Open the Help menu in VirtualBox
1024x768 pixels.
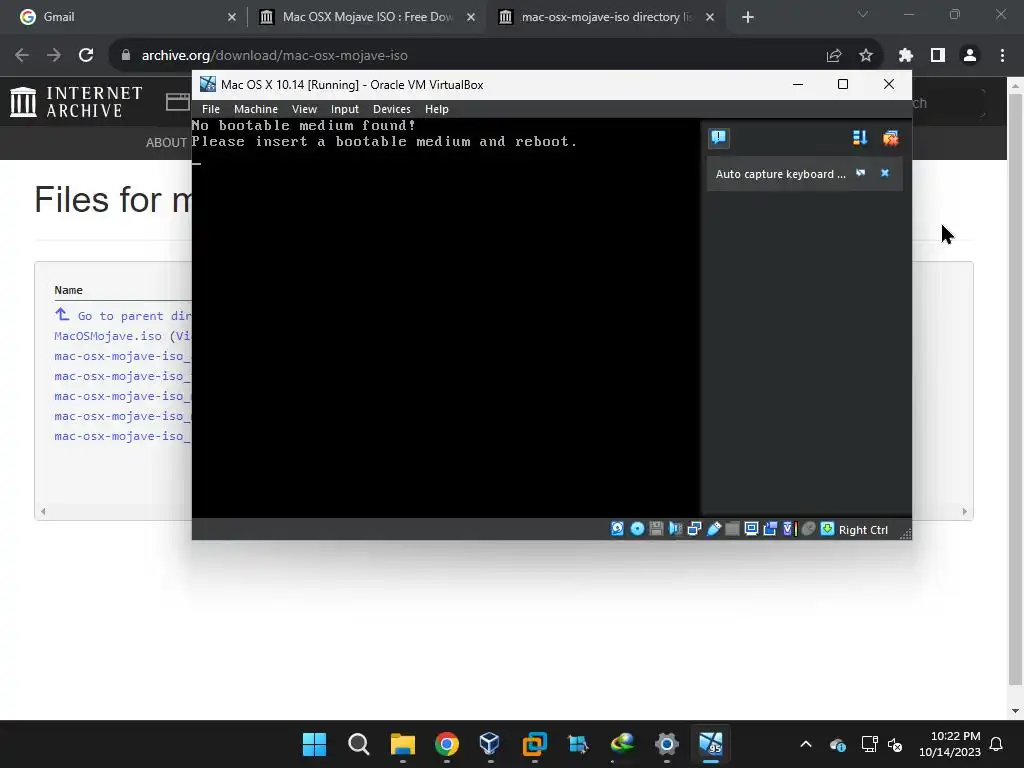[437, 109]
